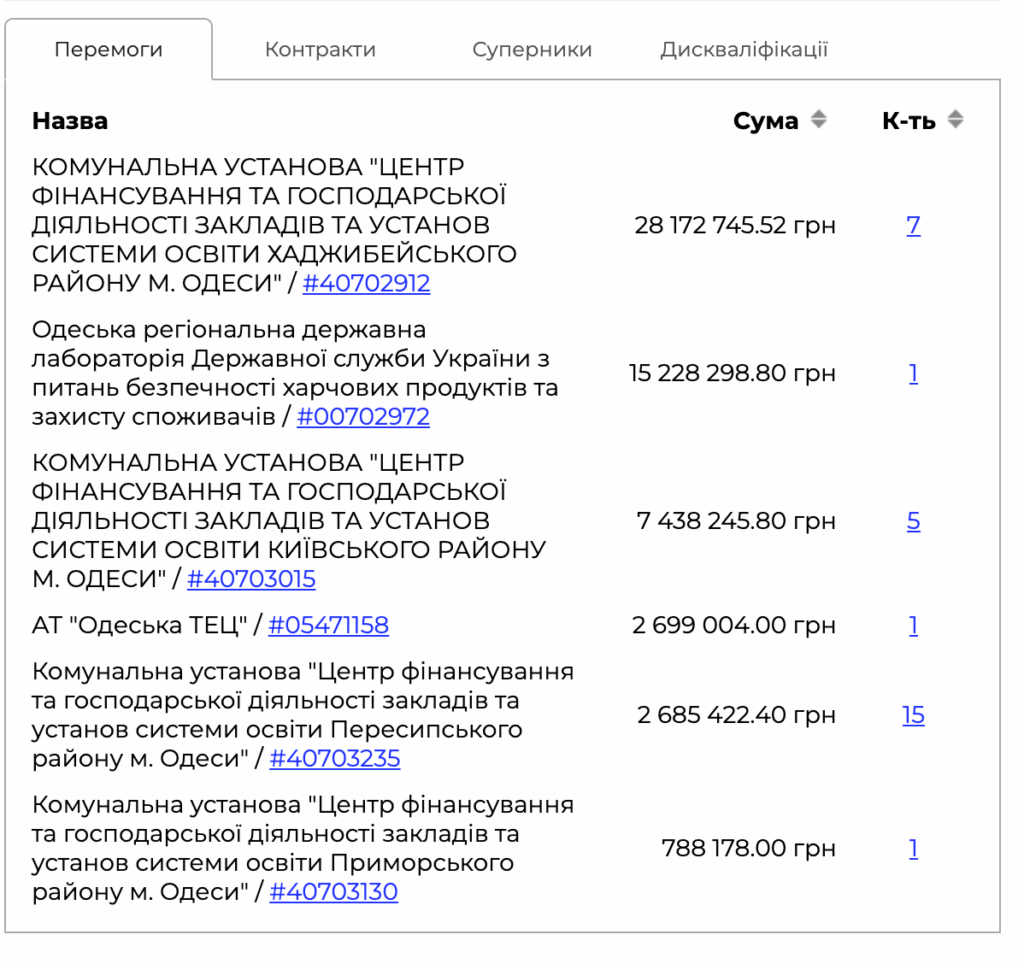The height and width of the screenshot is (964, 1024).
Task: Go to the Дискваліфікації tab
Action: click(744, 49)
